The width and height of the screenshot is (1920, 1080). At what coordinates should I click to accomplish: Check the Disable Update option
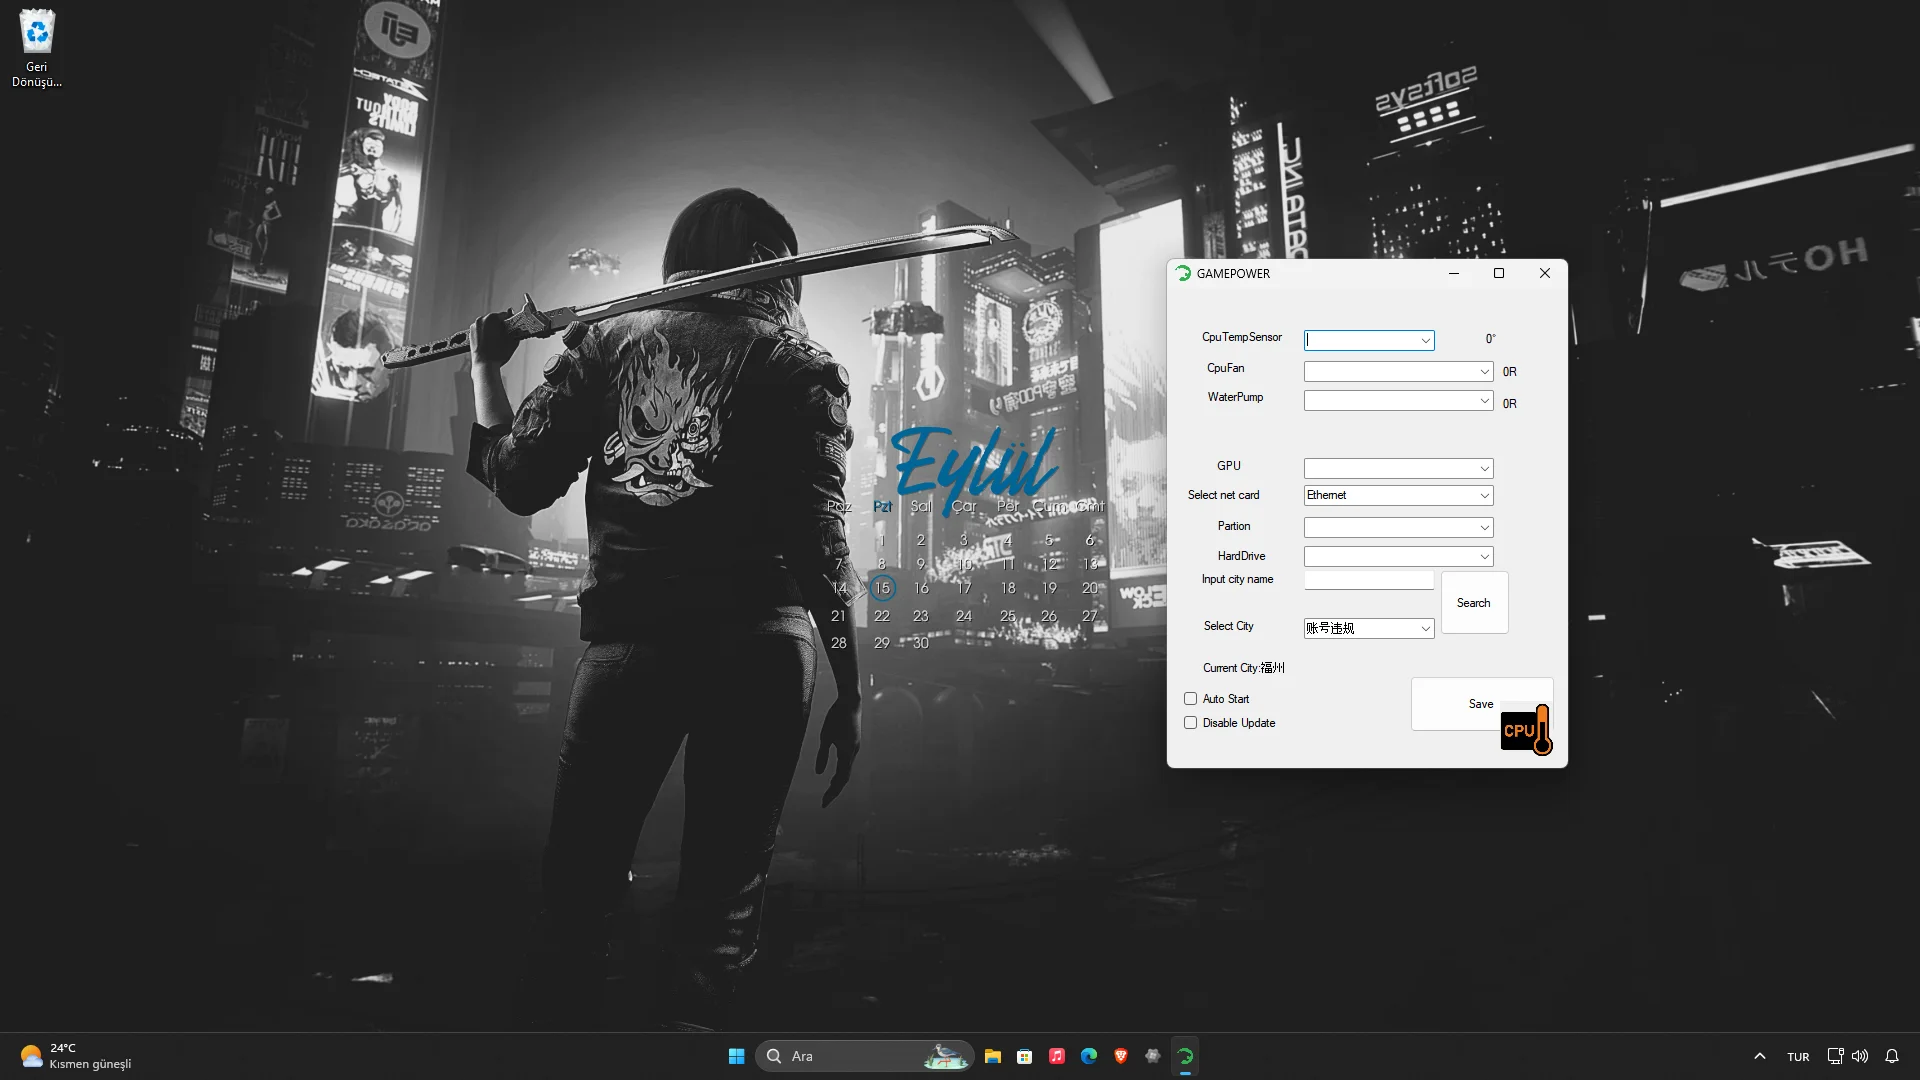pyautogui.click(x=1191, y=723)
